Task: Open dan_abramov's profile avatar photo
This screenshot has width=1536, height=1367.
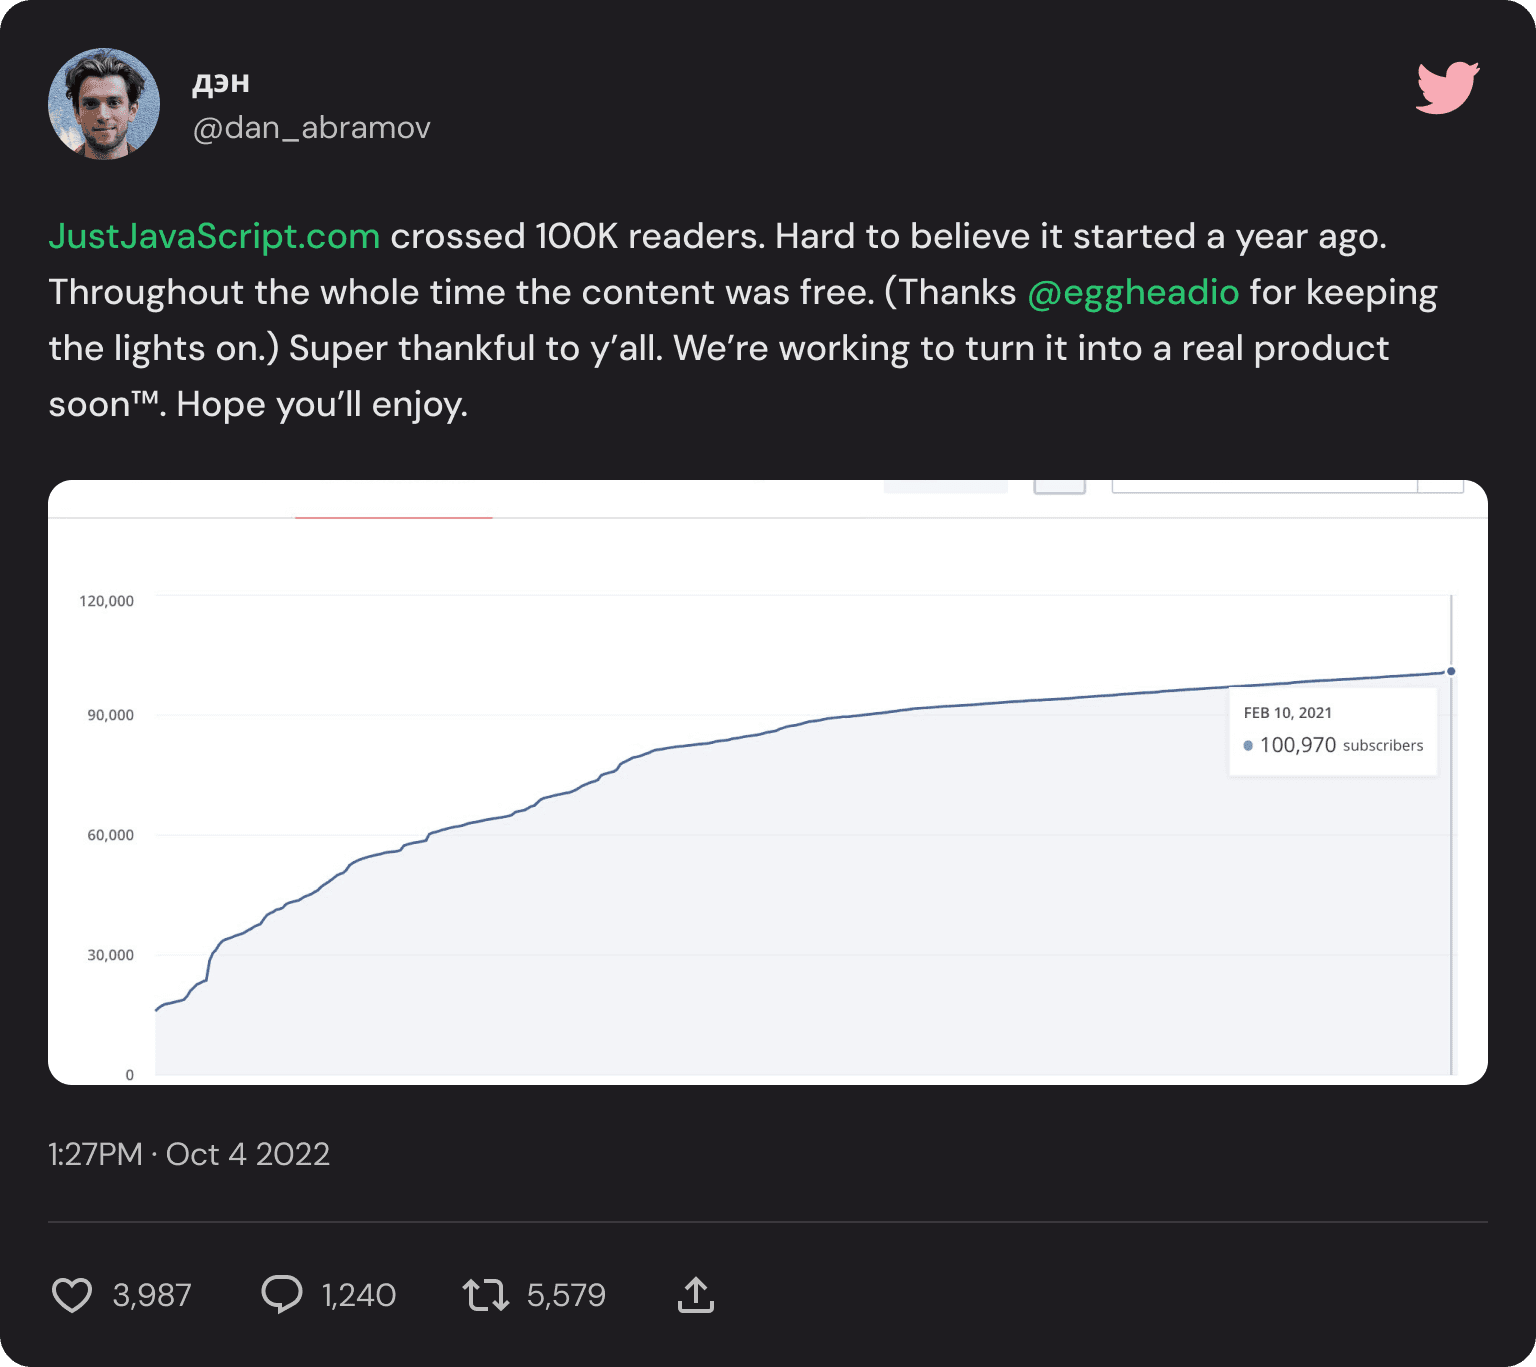Action: 104,104
